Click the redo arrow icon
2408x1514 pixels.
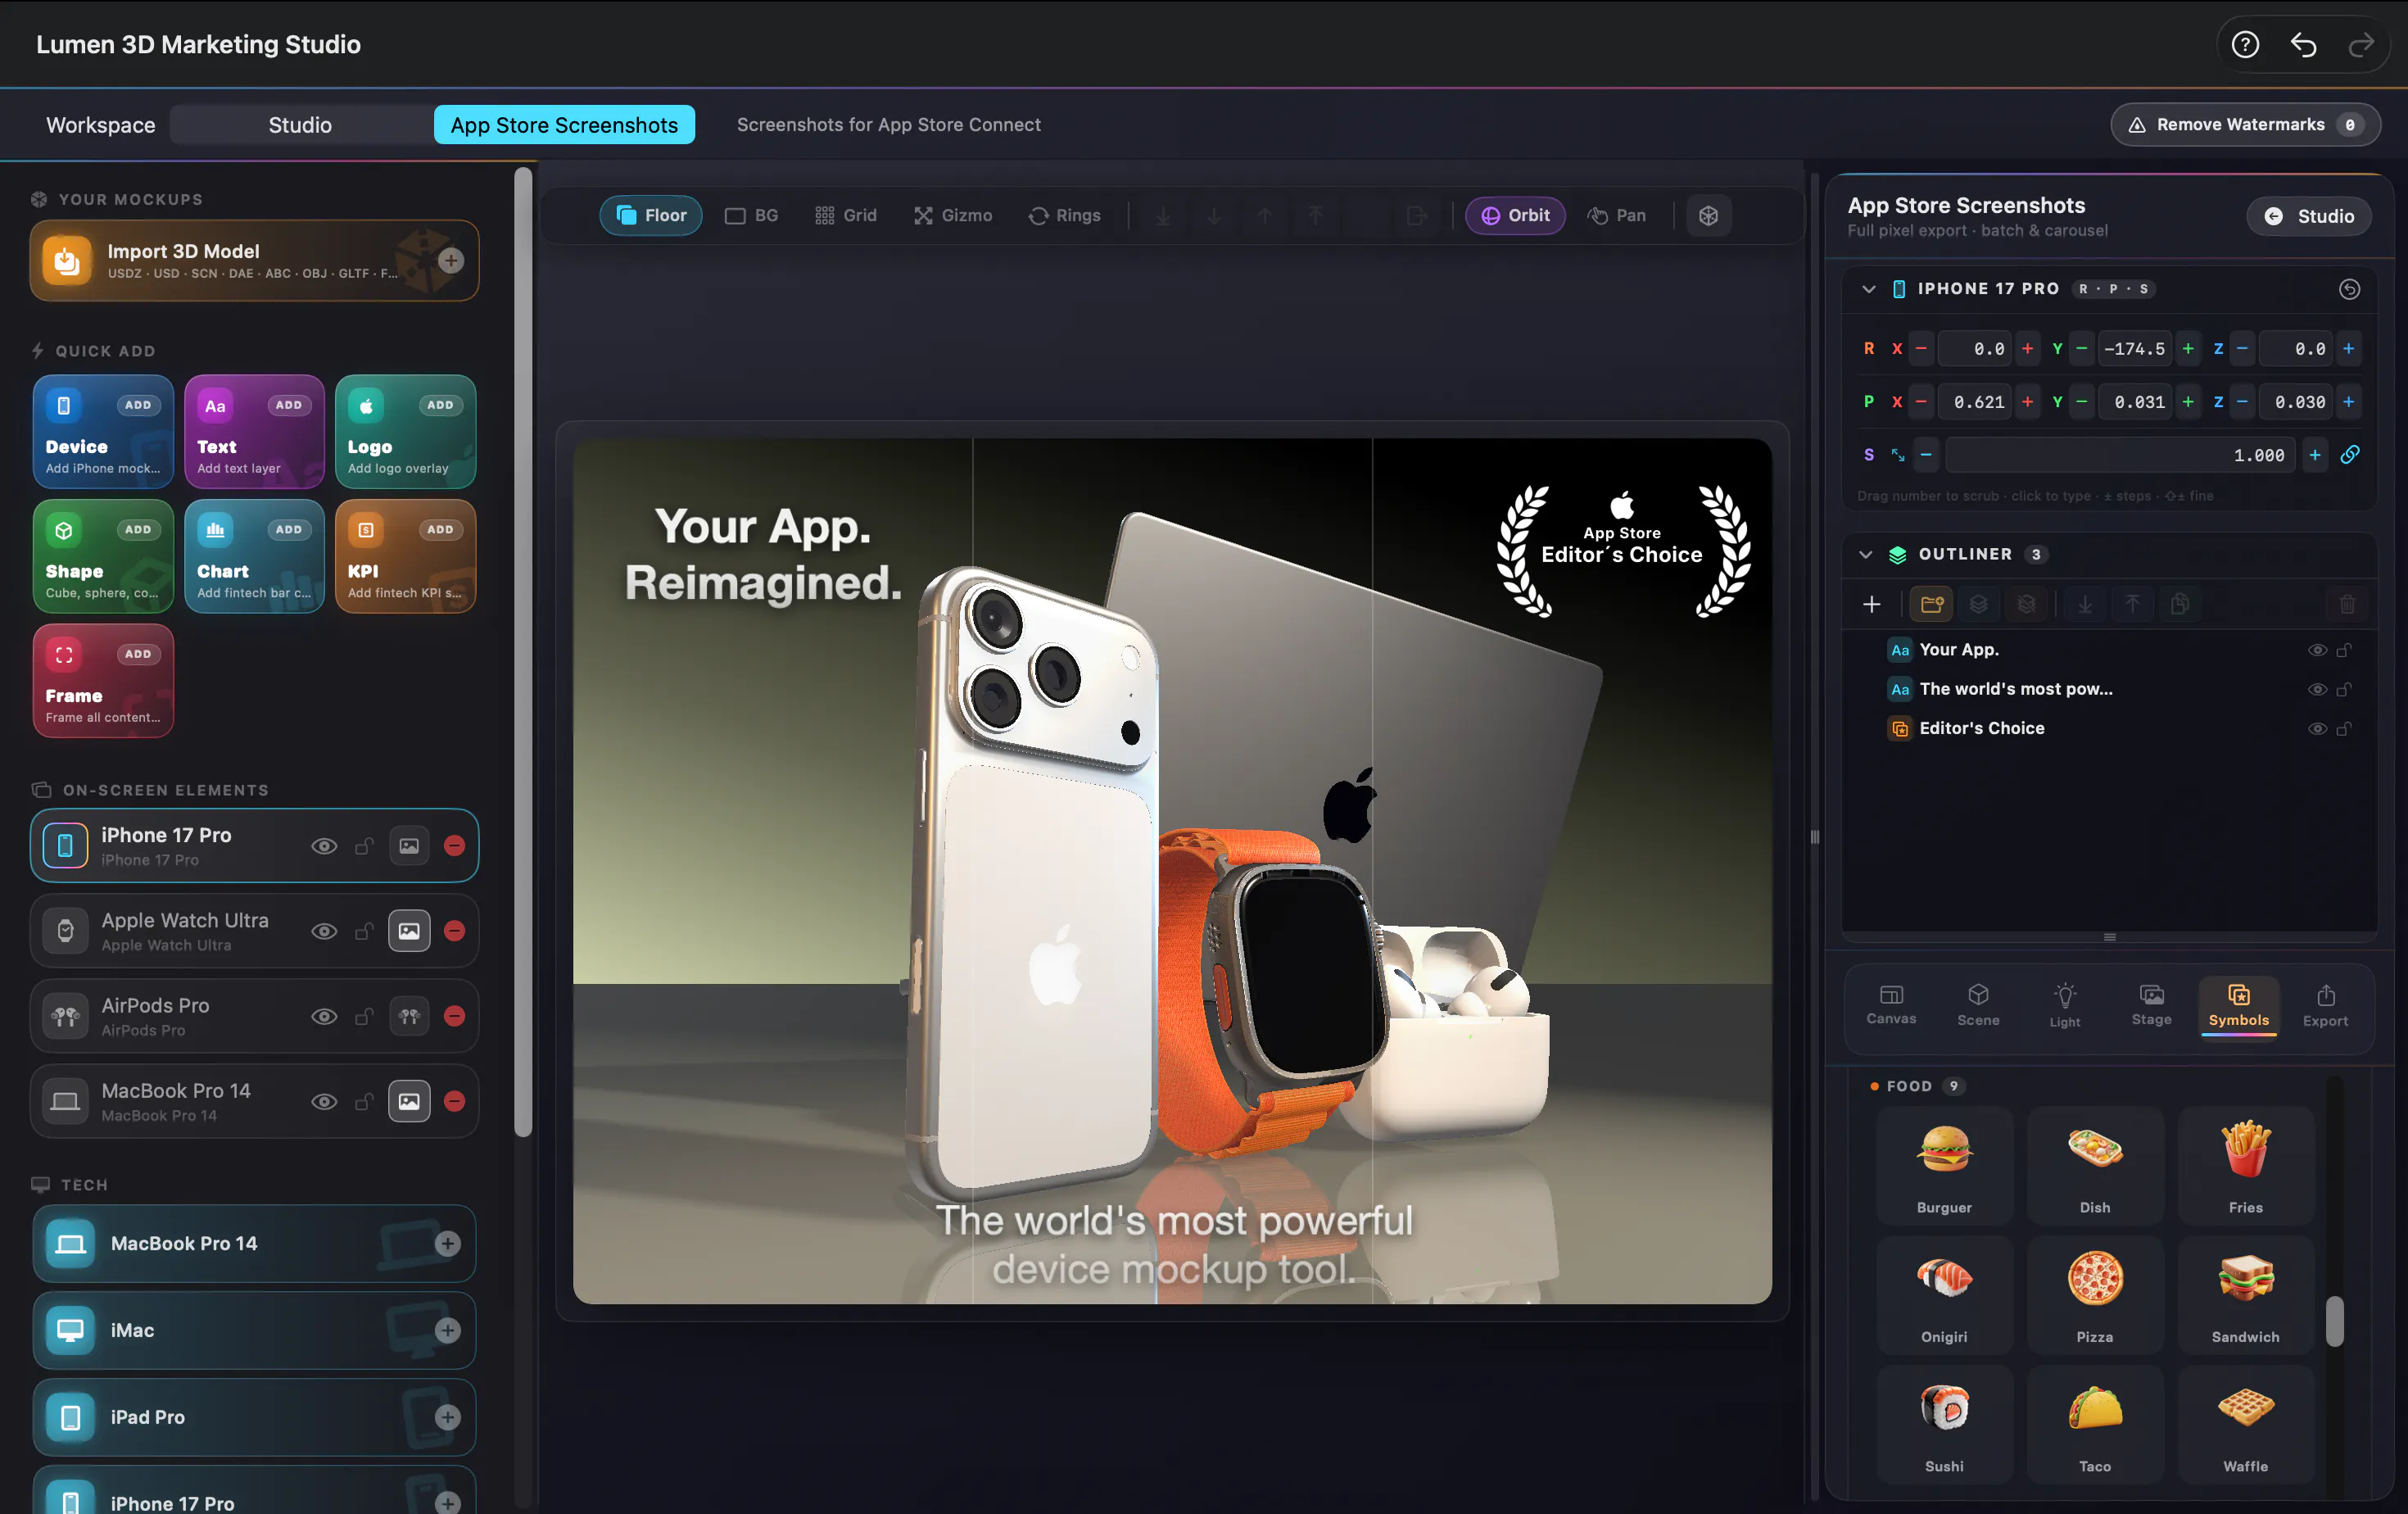pos(2361,45)
